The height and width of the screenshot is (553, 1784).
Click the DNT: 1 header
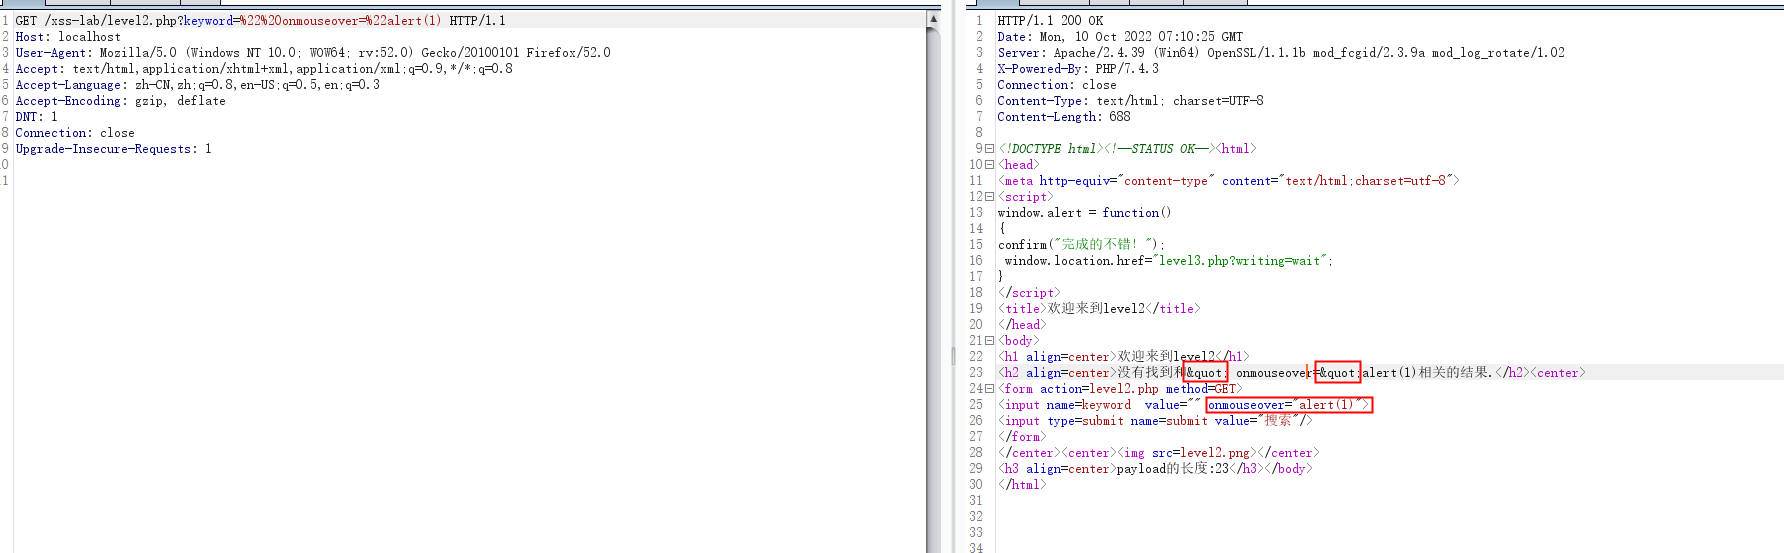[36, 117]
